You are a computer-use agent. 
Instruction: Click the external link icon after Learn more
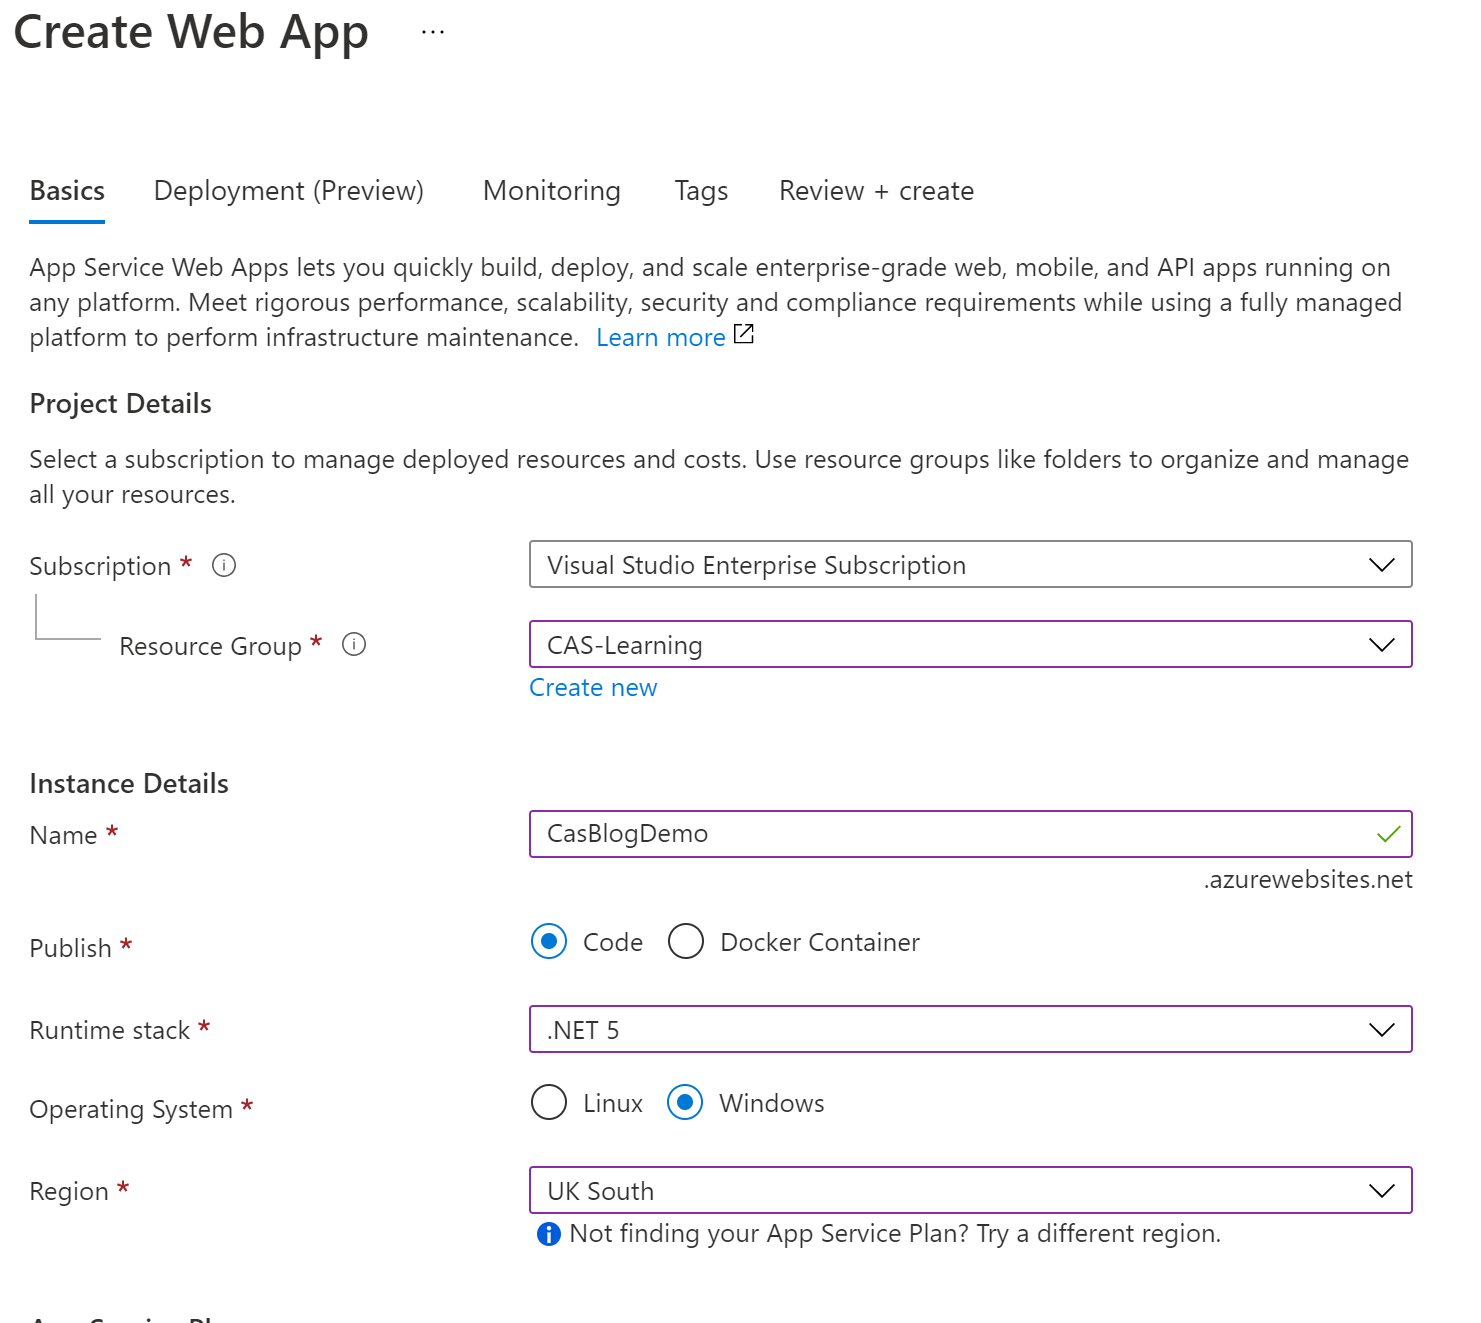744,334
